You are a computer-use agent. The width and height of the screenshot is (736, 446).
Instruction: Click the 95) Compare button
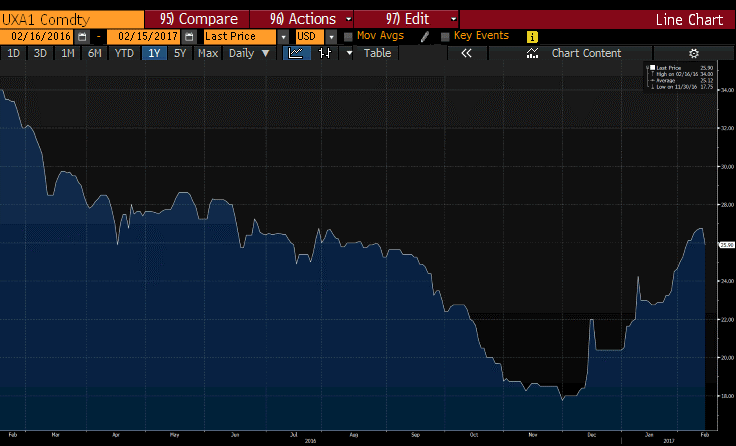click(197, 19)
